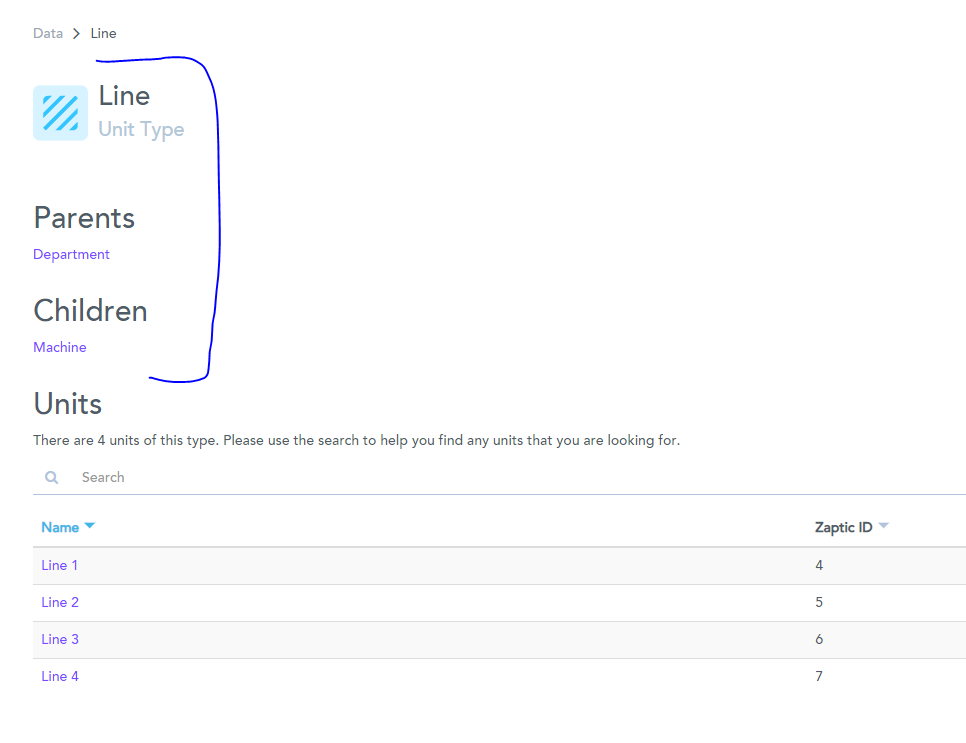Open the Line 1 unit
Image resolution: width=966 pixels, height=743 pixels.
[60, 566]
